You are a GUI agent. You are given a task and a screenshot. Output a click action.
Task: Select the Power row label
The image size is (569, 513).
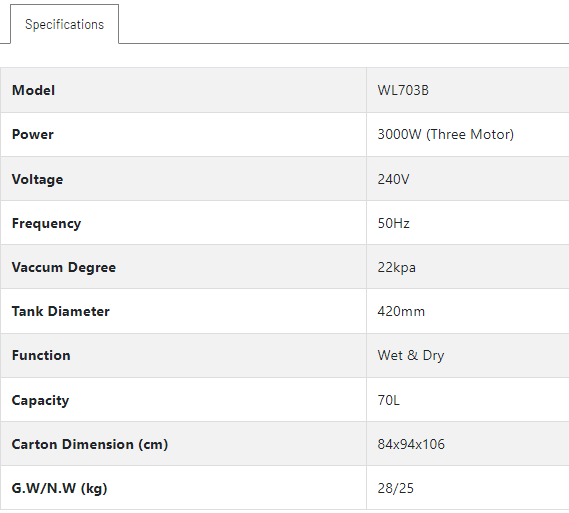click(x=33, y=135)
